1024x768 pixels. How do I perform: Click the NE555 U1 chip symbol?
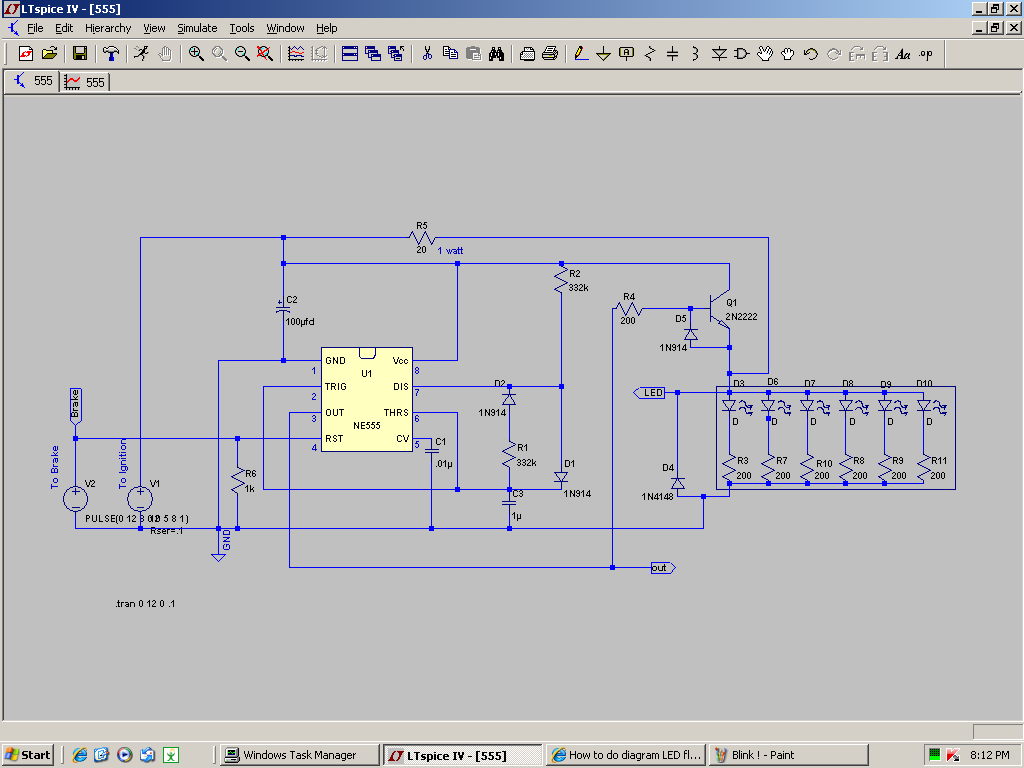(x=366, y=399)
